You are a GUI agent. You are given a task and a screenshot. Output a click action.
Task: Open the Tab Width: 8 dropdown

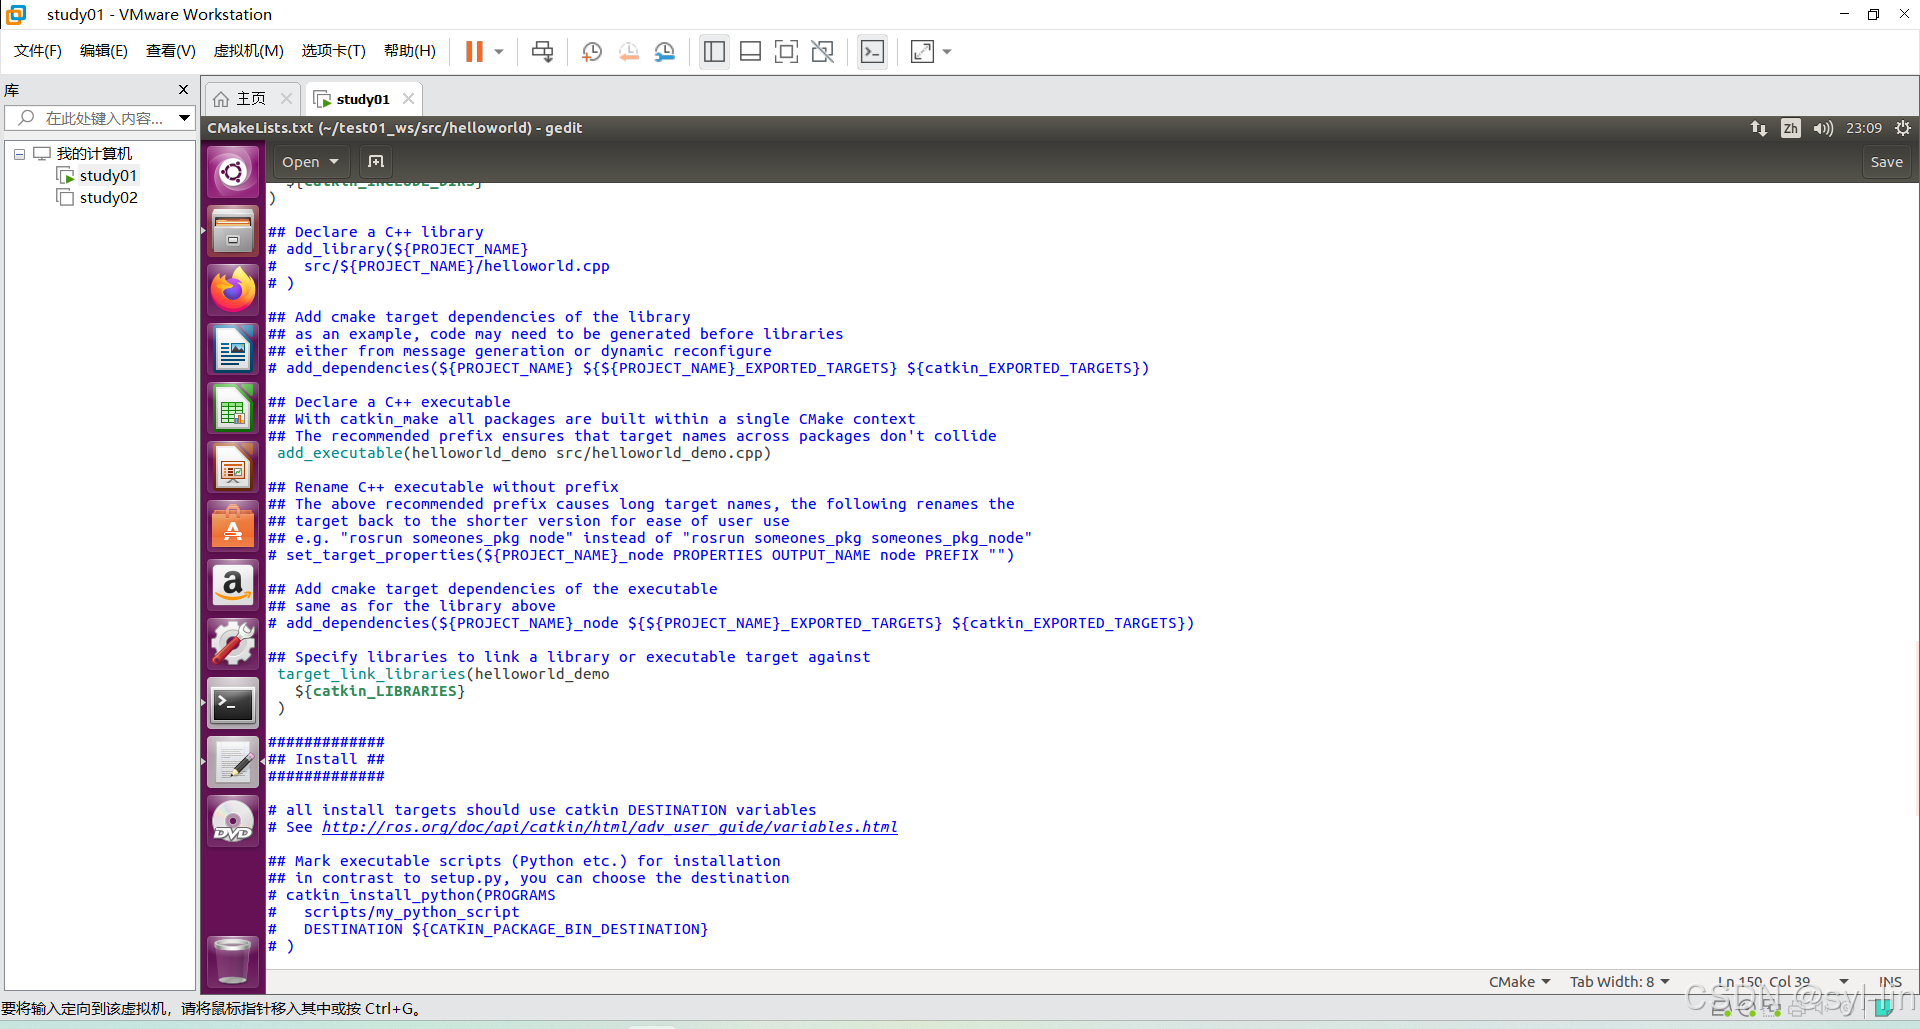pyautogui.click(x=1619, y=981)
